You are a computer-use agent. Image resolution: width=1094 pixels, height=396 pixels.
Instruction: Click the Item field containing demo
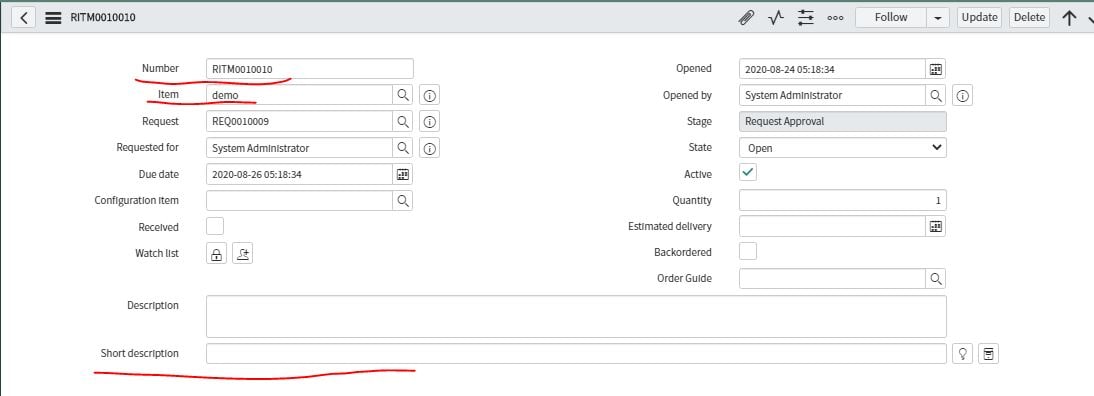[x=299, y=95]
